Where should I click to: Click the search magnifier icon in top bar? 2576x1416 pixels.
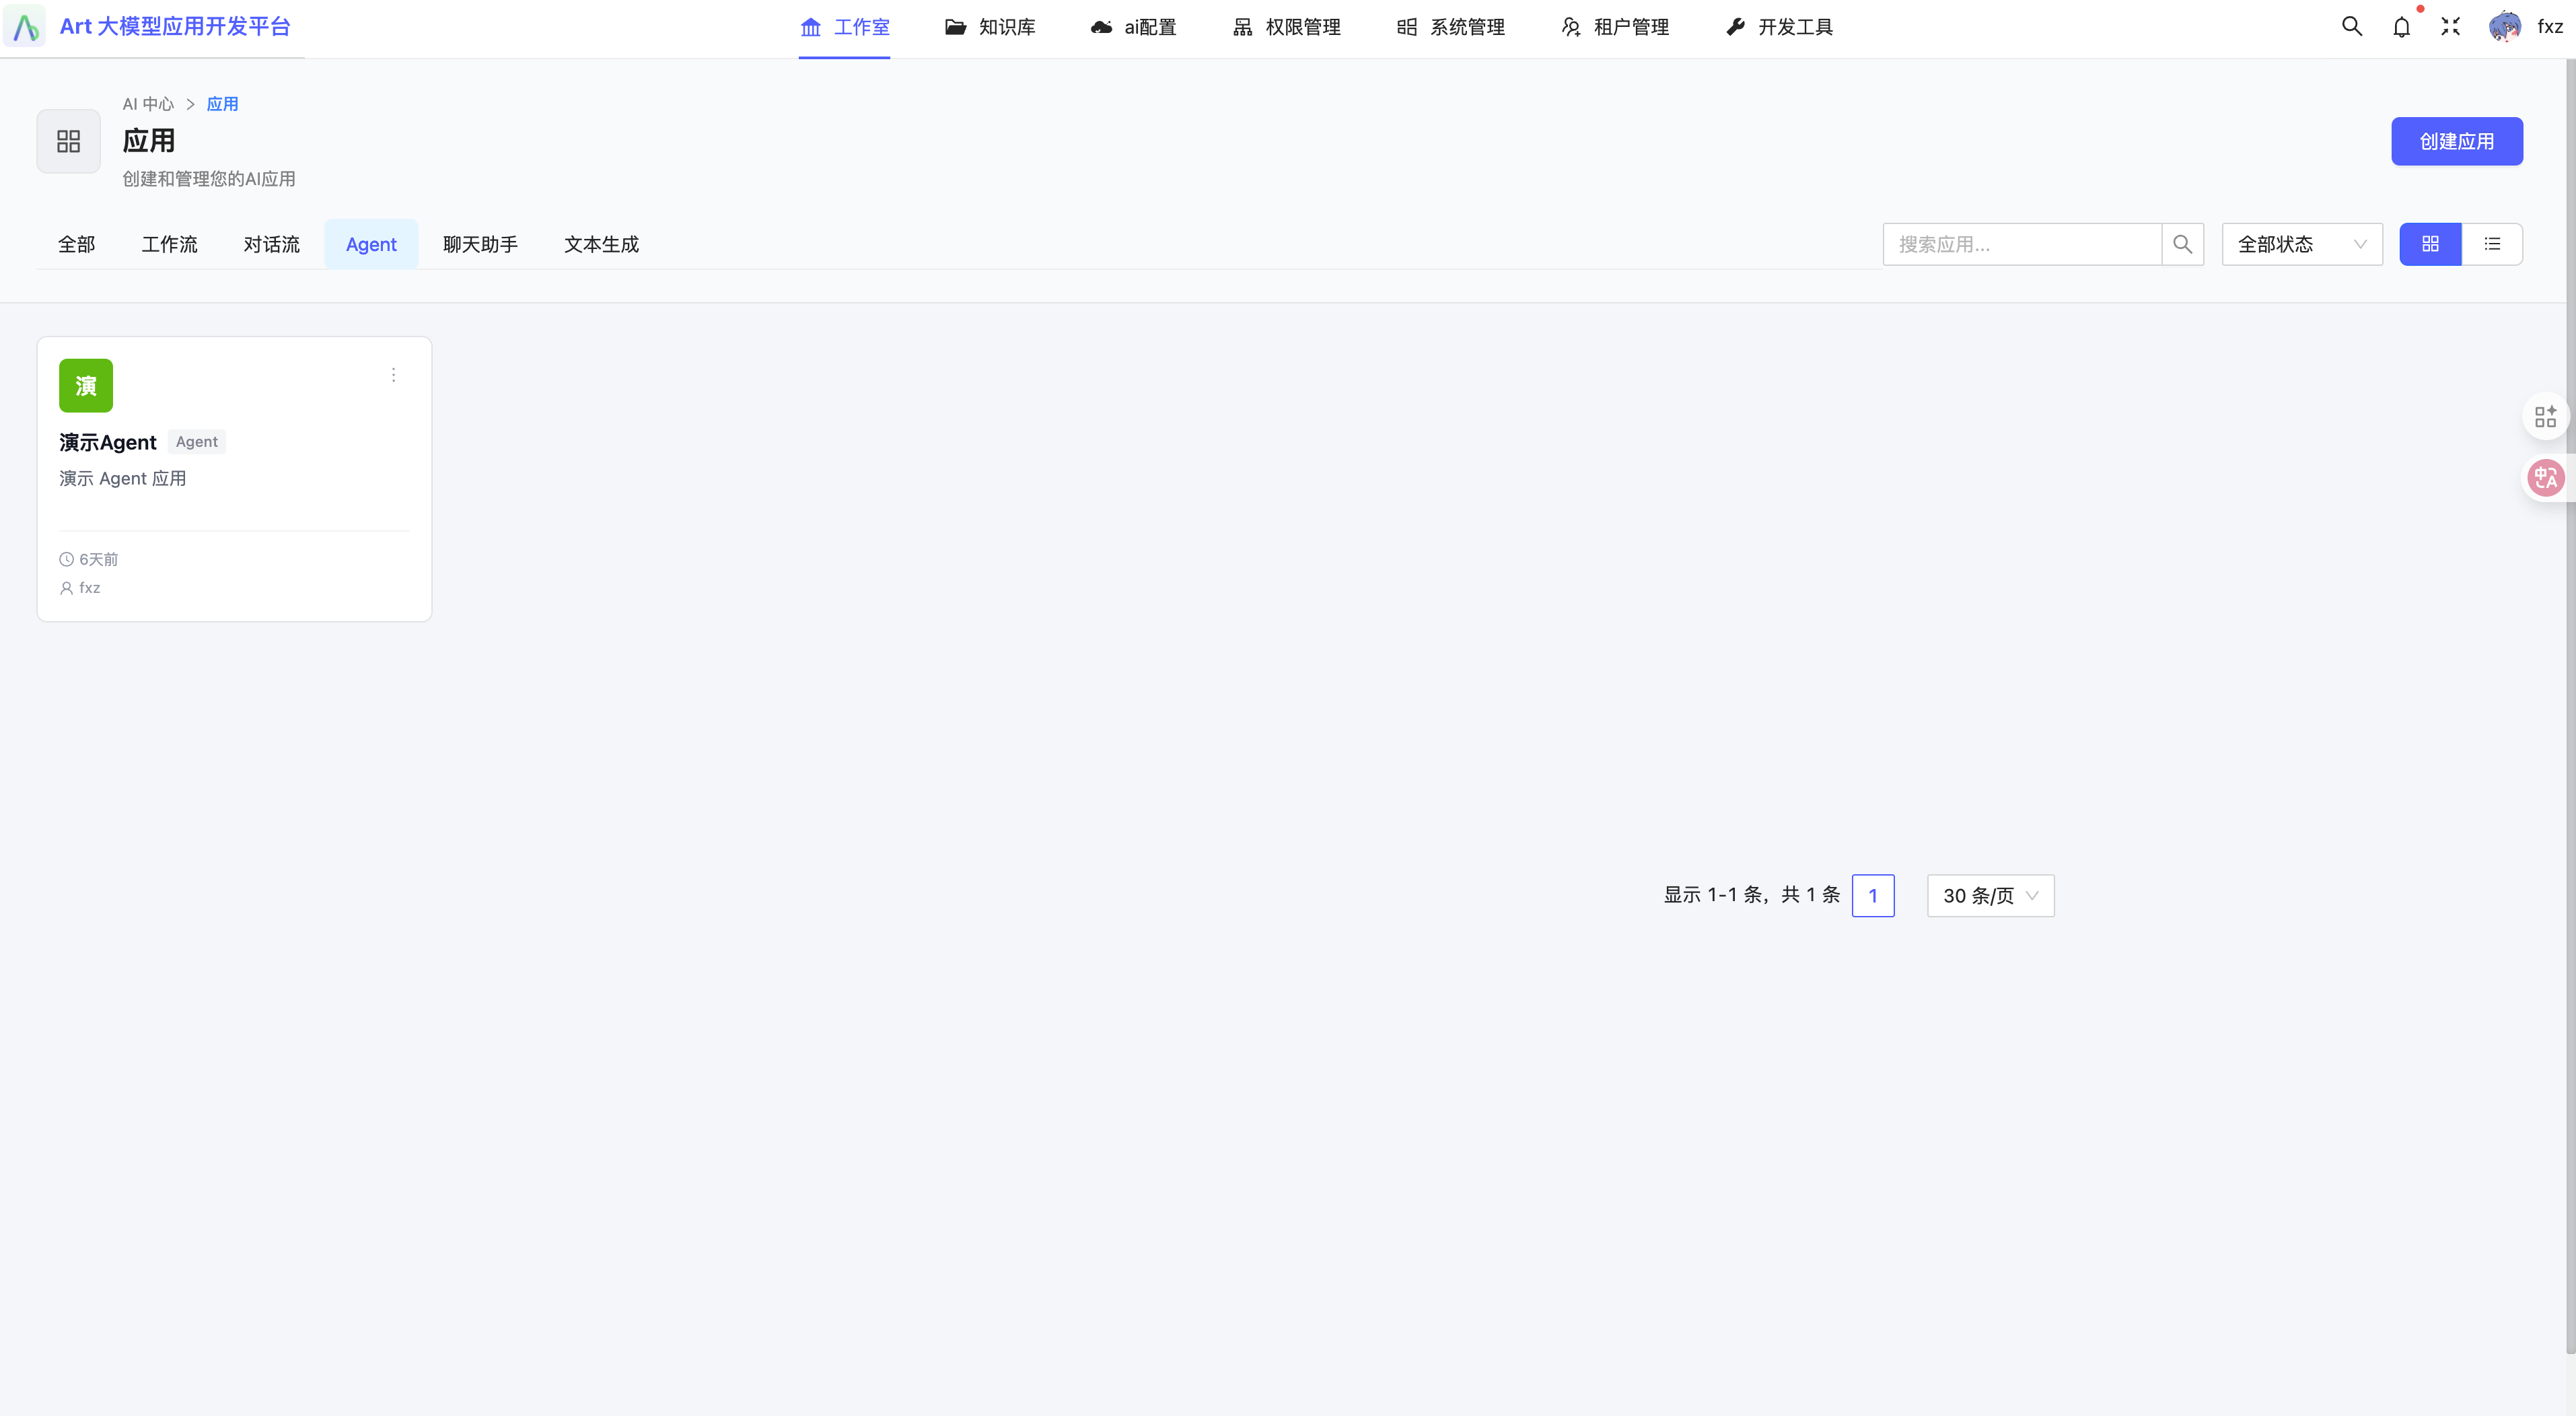(x=2351, y=27)
